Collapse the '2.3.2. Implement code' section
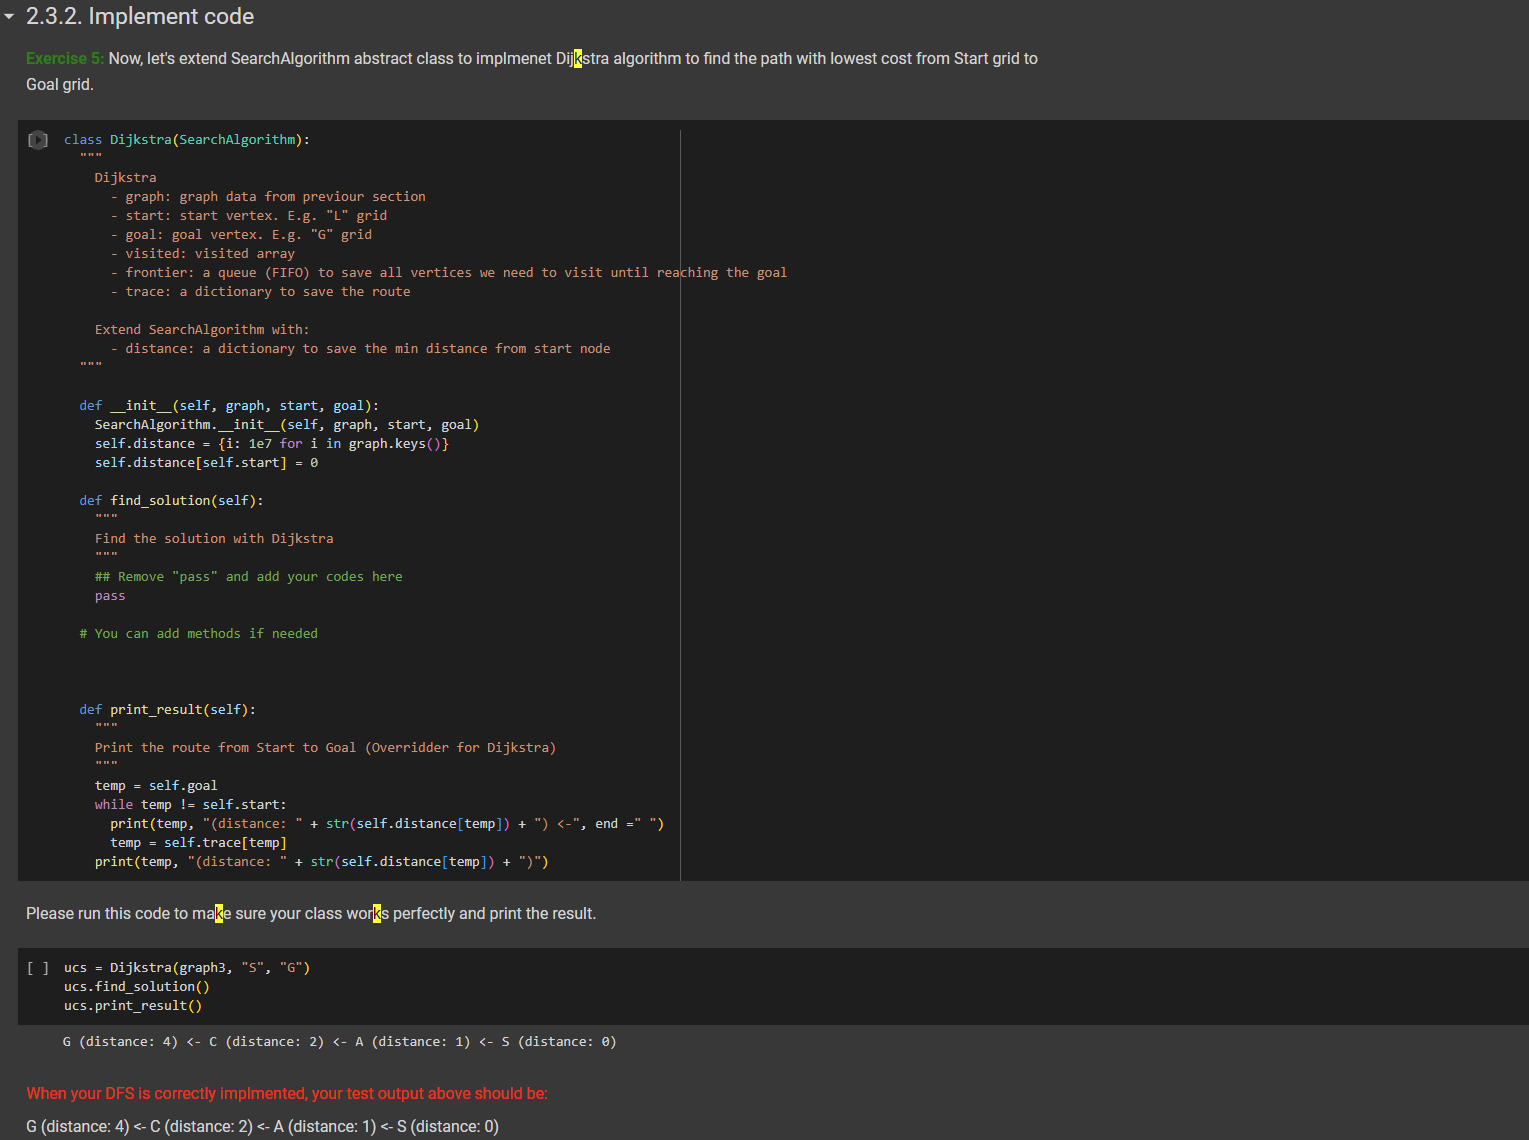 pyautogui.click(x=10, y=16)
